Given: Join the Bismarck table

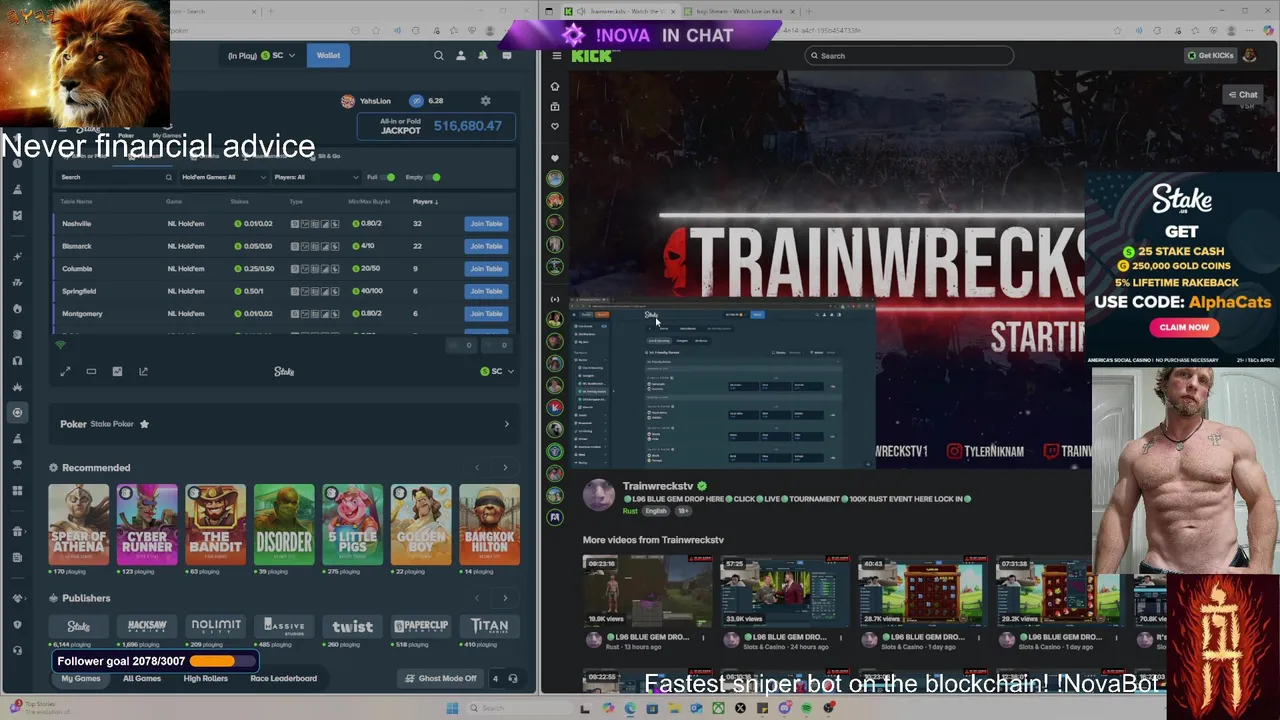Looking at the screenshot, I should click(x=486, y=246).
